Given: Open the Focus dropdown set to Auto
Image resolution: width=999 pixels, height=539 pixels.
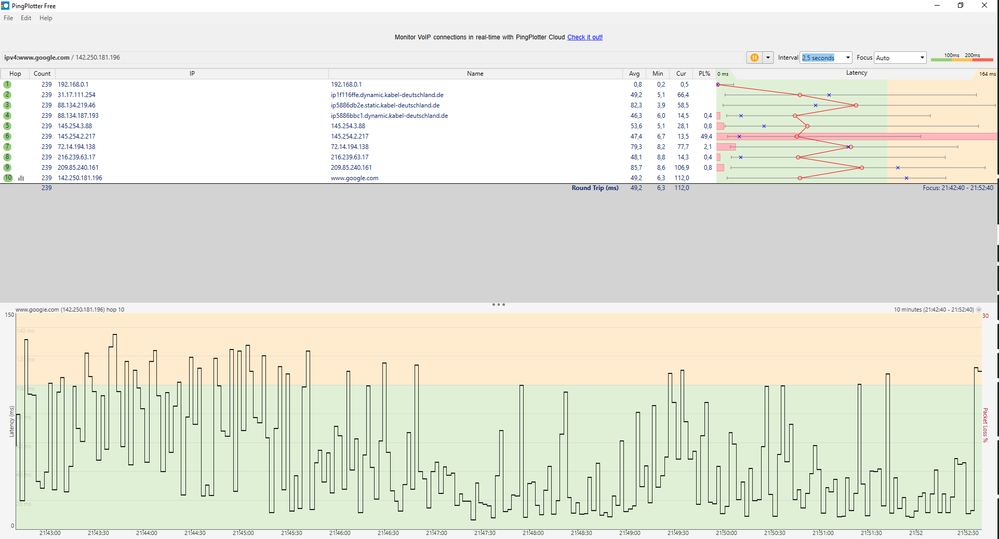Looking at the screenshot, I should [x=900, y=57].
